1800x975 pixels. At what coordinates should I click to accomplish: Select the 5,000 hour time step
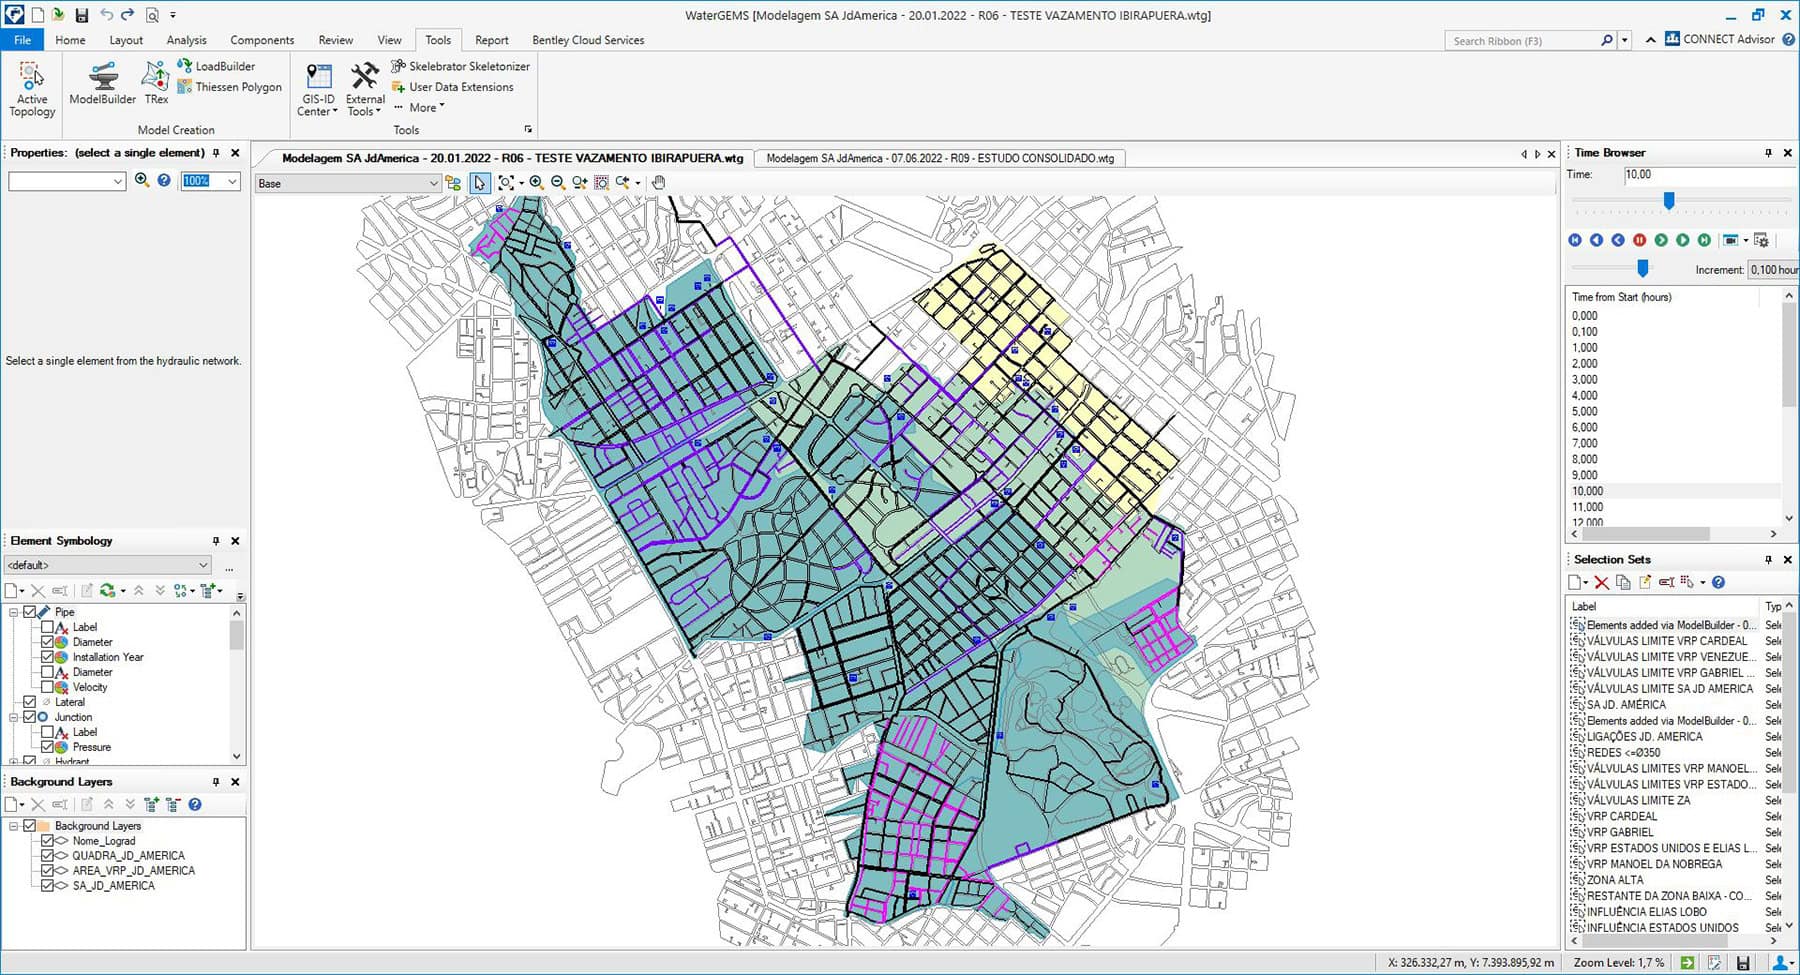click(x=1585, y=411)
